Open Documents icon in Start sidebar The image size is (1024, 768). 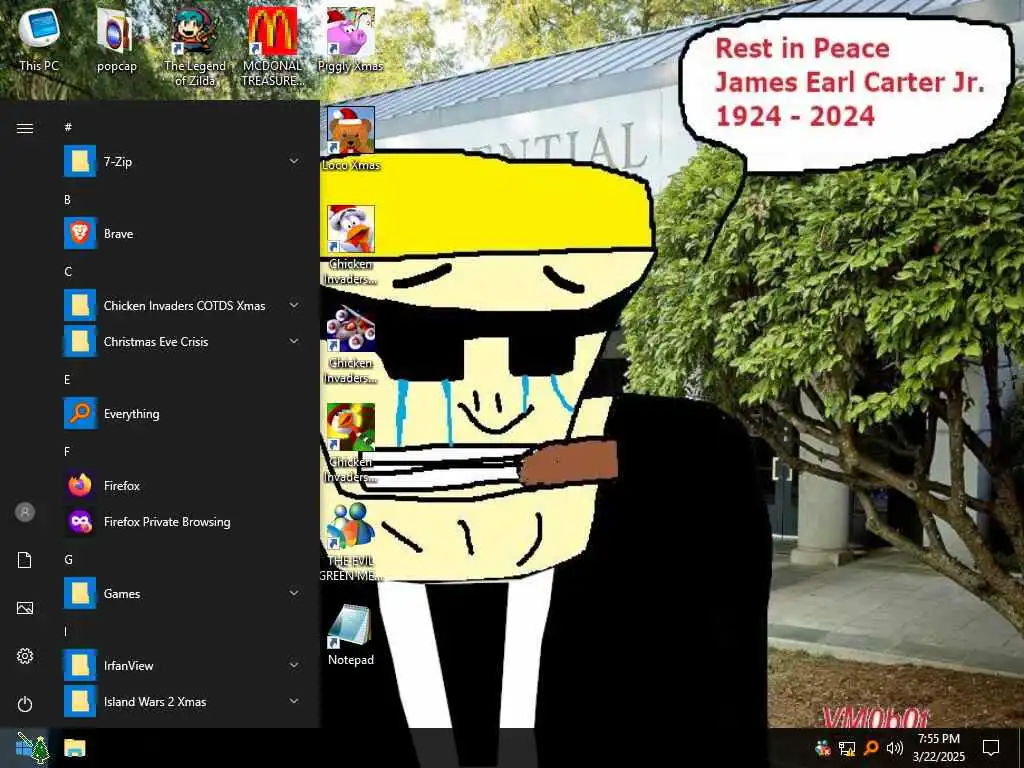[25, 560]
